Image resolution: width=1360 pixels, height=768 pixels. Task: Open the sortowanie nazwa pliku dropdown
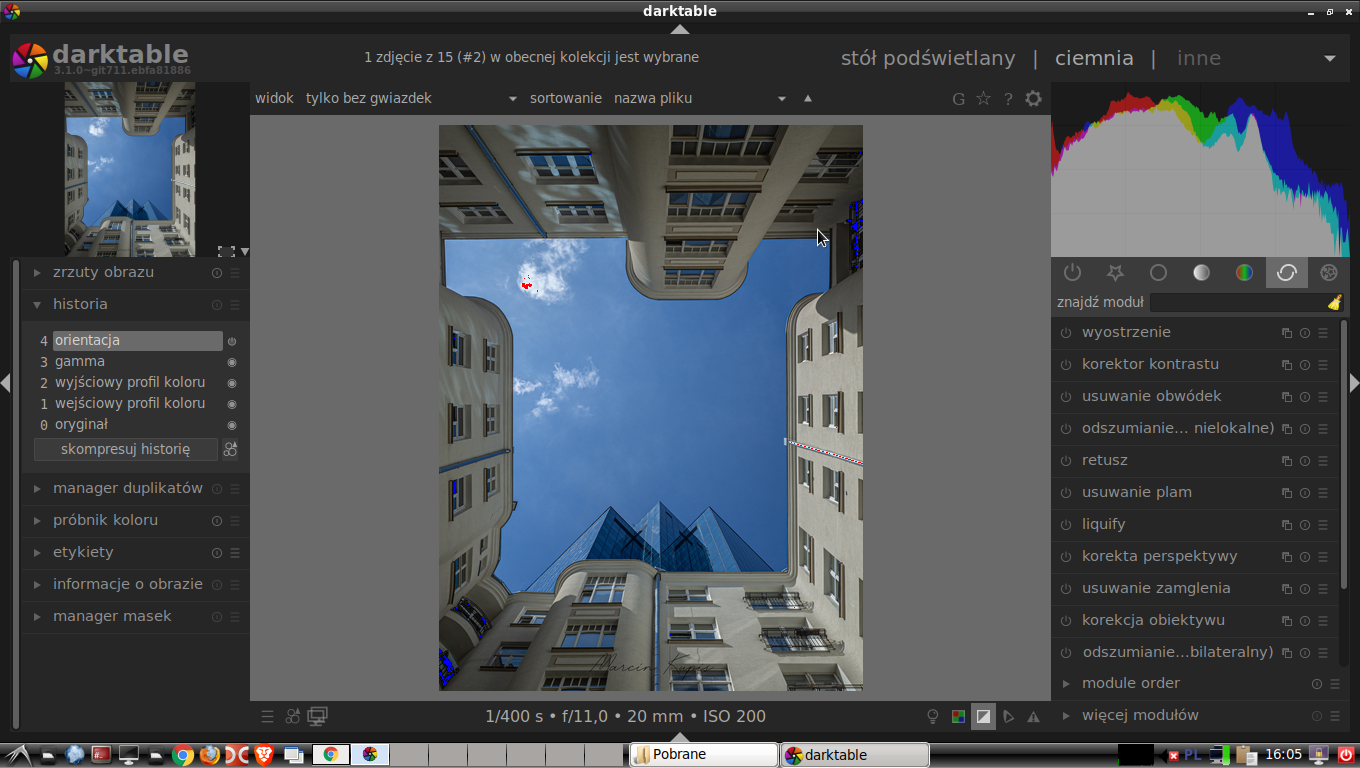coord(700,98)
